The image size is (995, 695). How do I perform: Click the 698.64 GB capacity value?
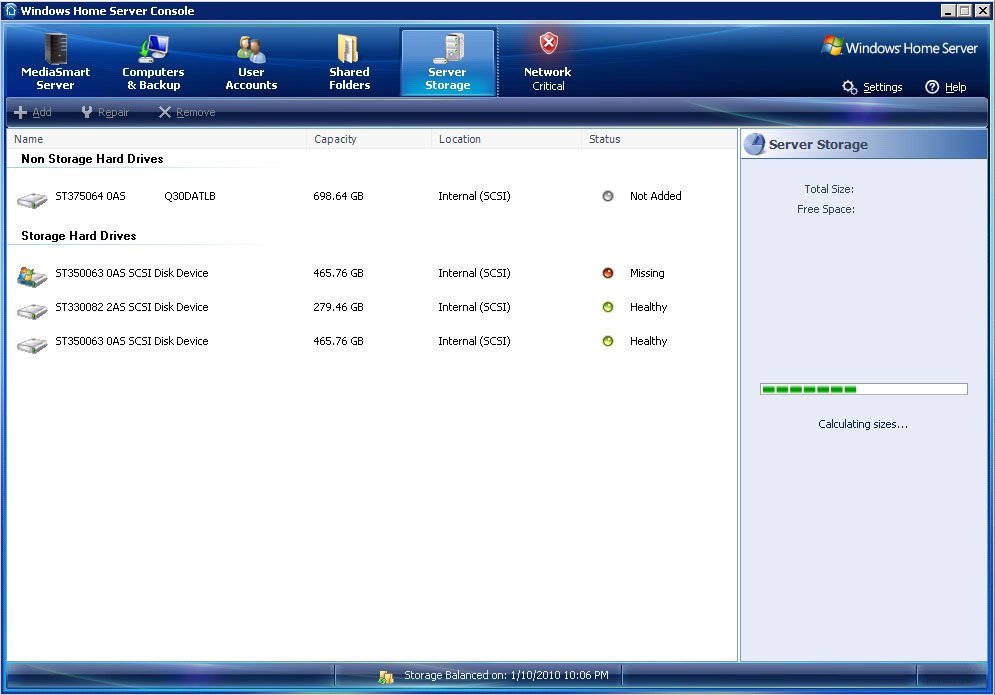[x=338, y=196]
